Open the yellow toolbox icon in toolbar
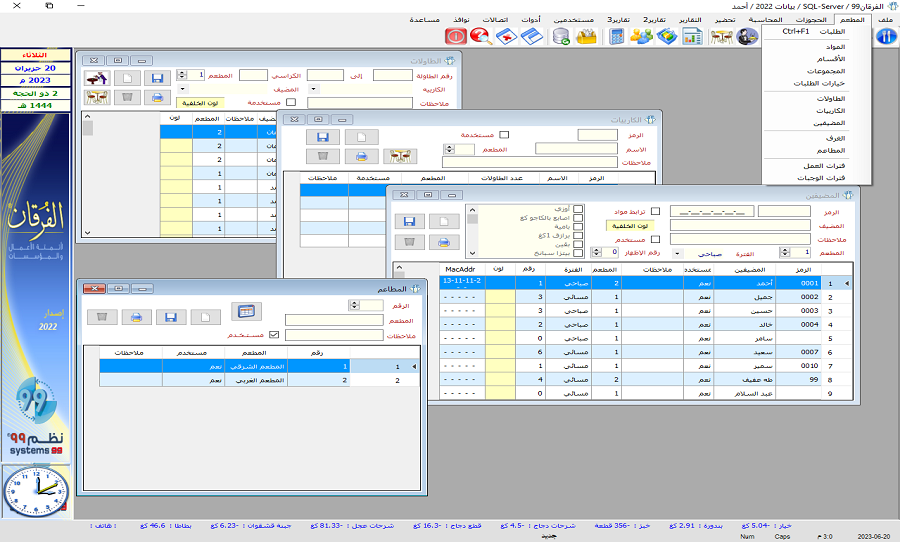This screenshot has width=900, height=542. (587, 37)
